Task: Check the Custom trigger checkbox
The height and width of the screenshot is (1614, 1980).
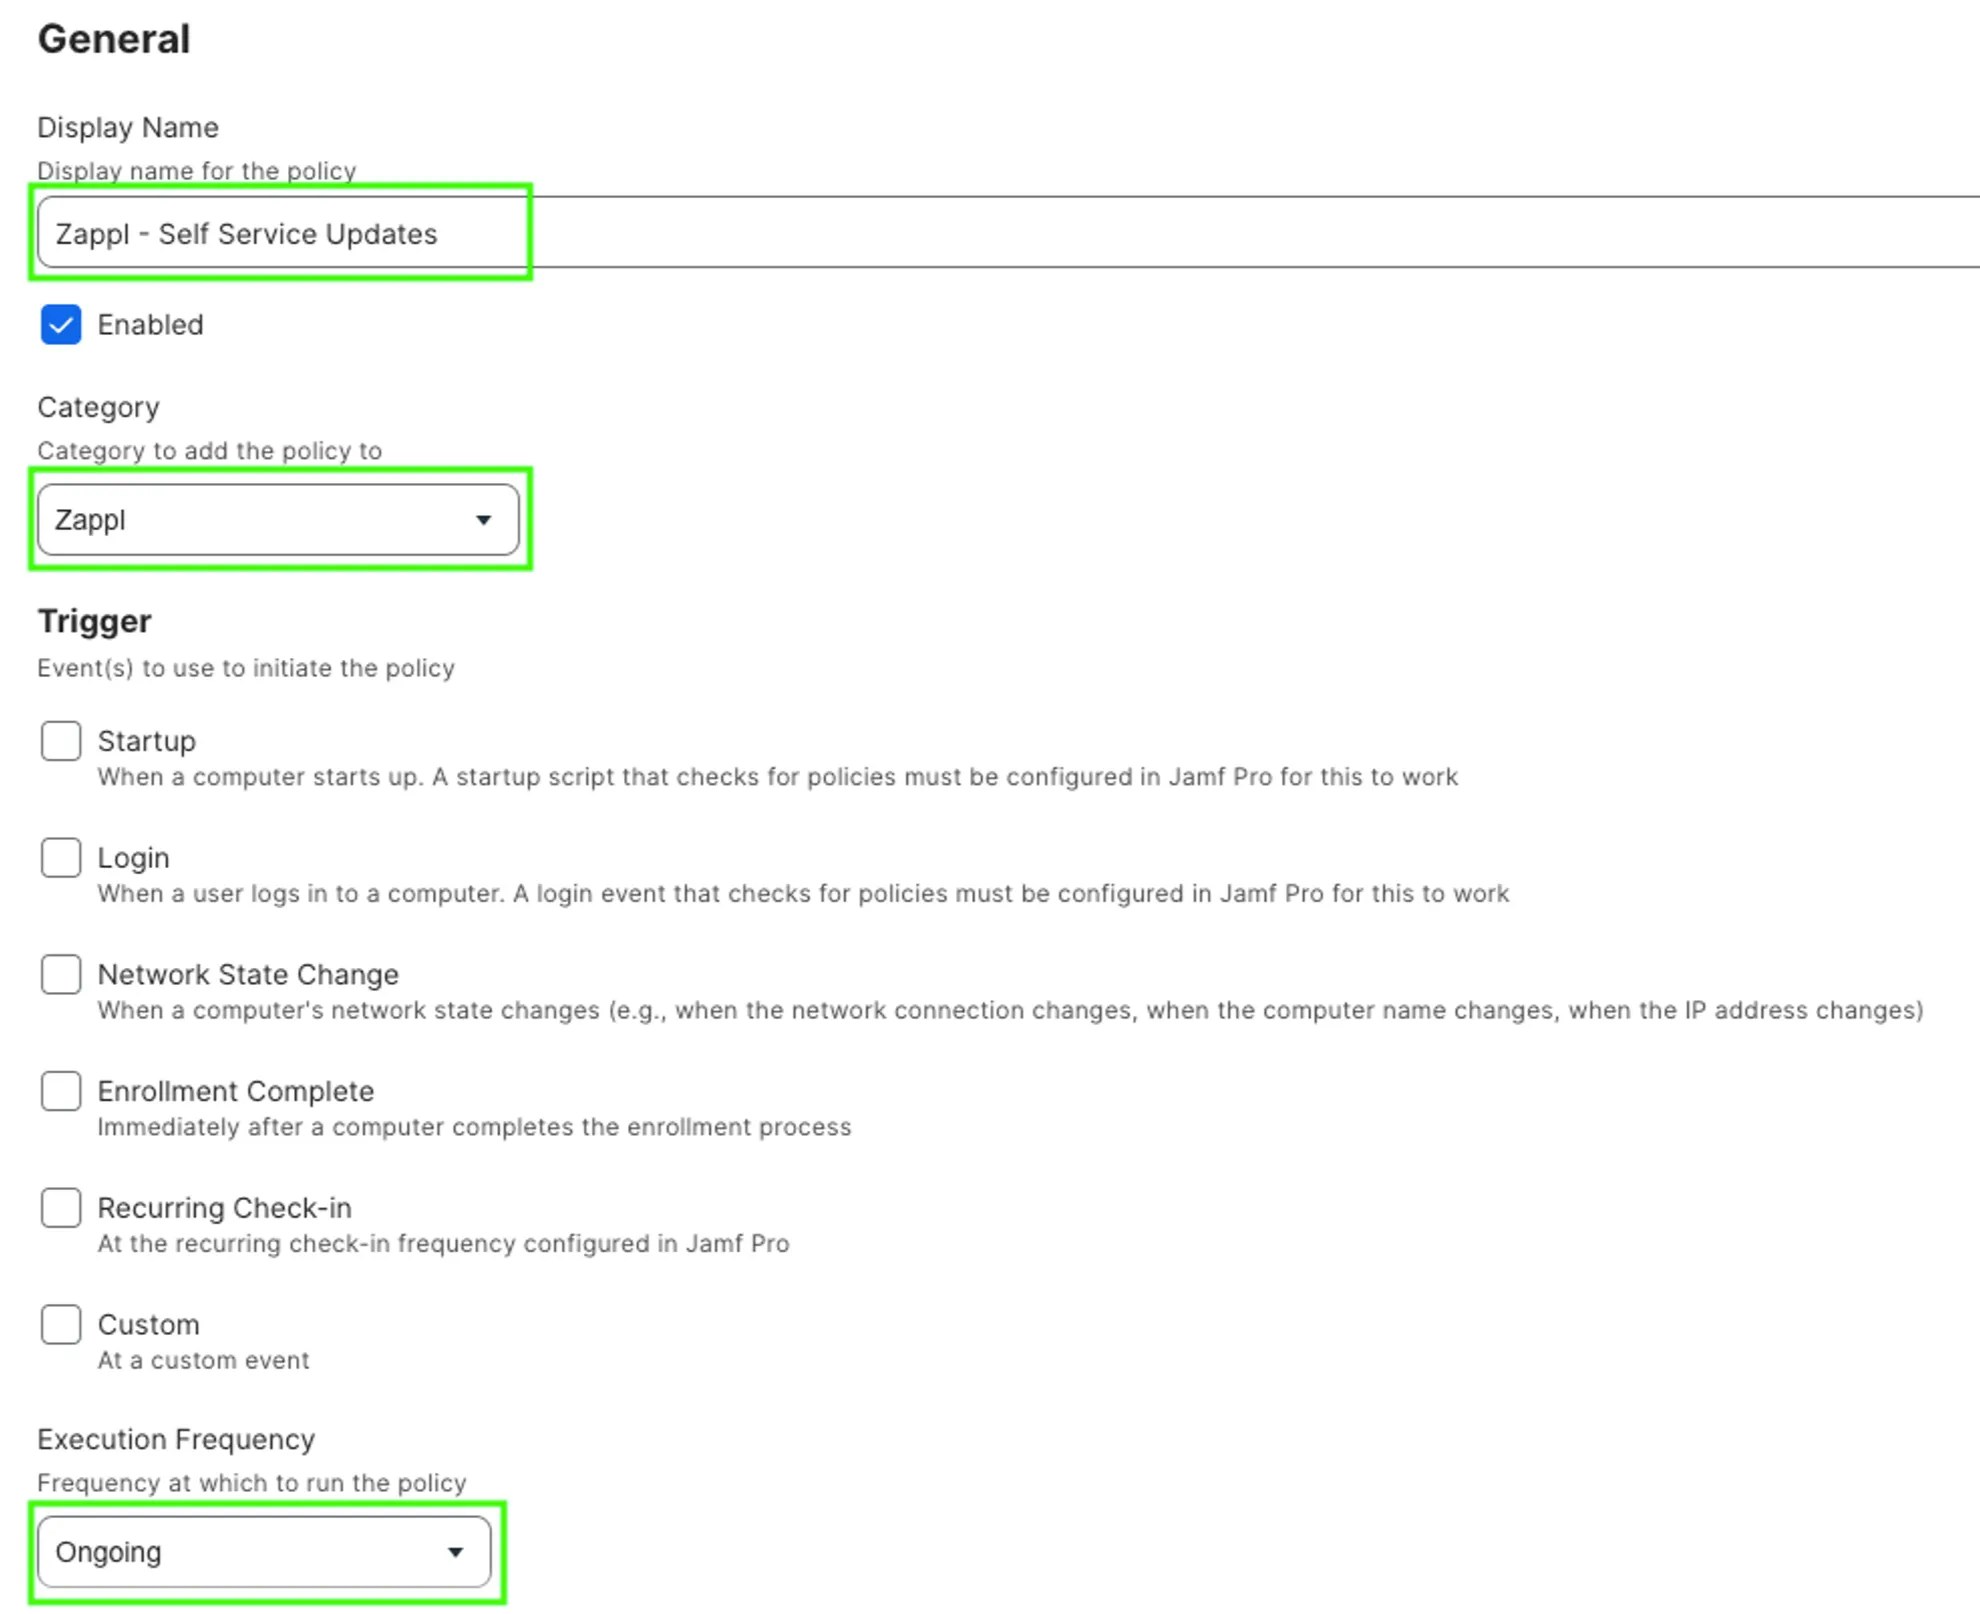Action: point(61,1324)
